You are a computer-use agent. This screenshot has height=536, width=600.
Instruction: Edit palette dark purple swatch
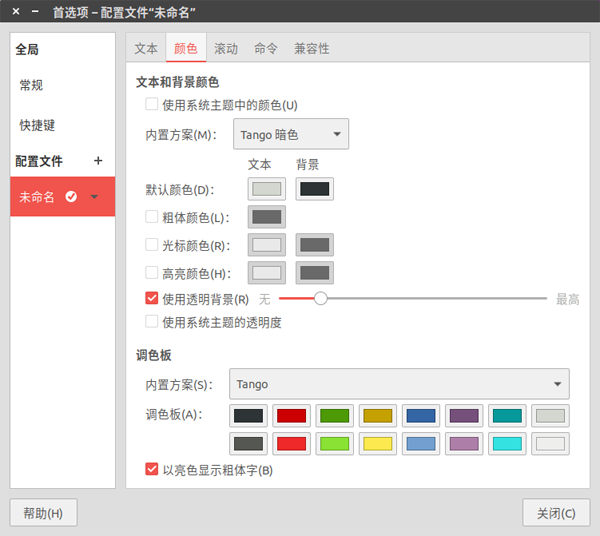pyautogui.click(x=464, y=416)
